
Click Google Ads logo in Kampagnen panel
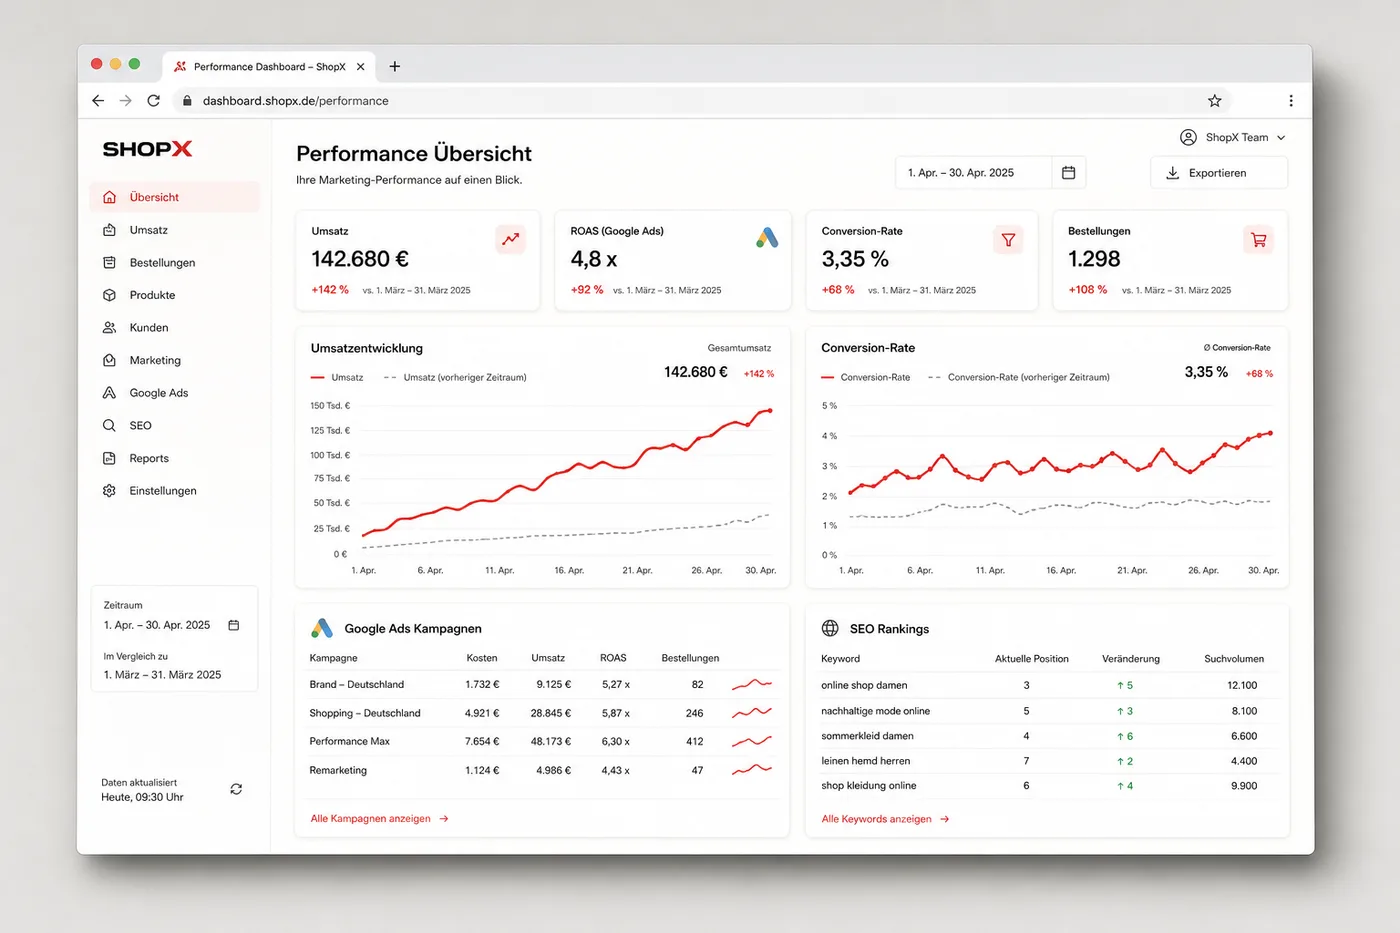(x=322, y=628)
